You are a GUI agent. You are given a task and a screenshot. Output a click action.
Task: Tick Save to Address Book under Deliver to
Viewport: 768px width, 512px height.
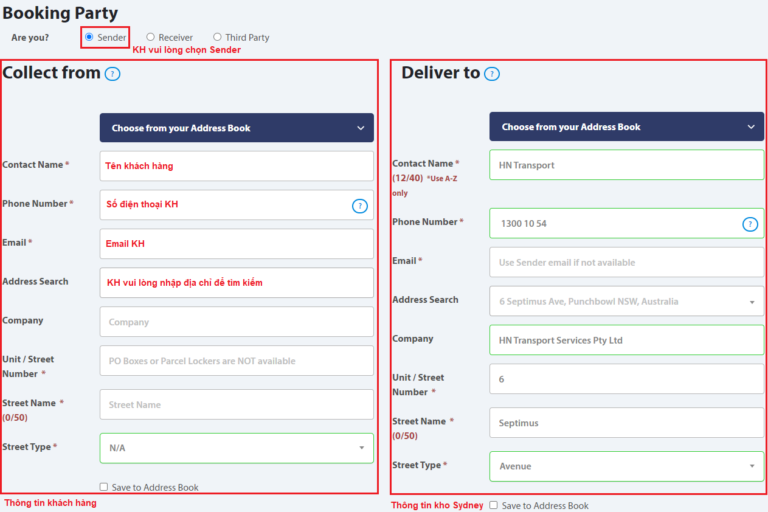494,506
